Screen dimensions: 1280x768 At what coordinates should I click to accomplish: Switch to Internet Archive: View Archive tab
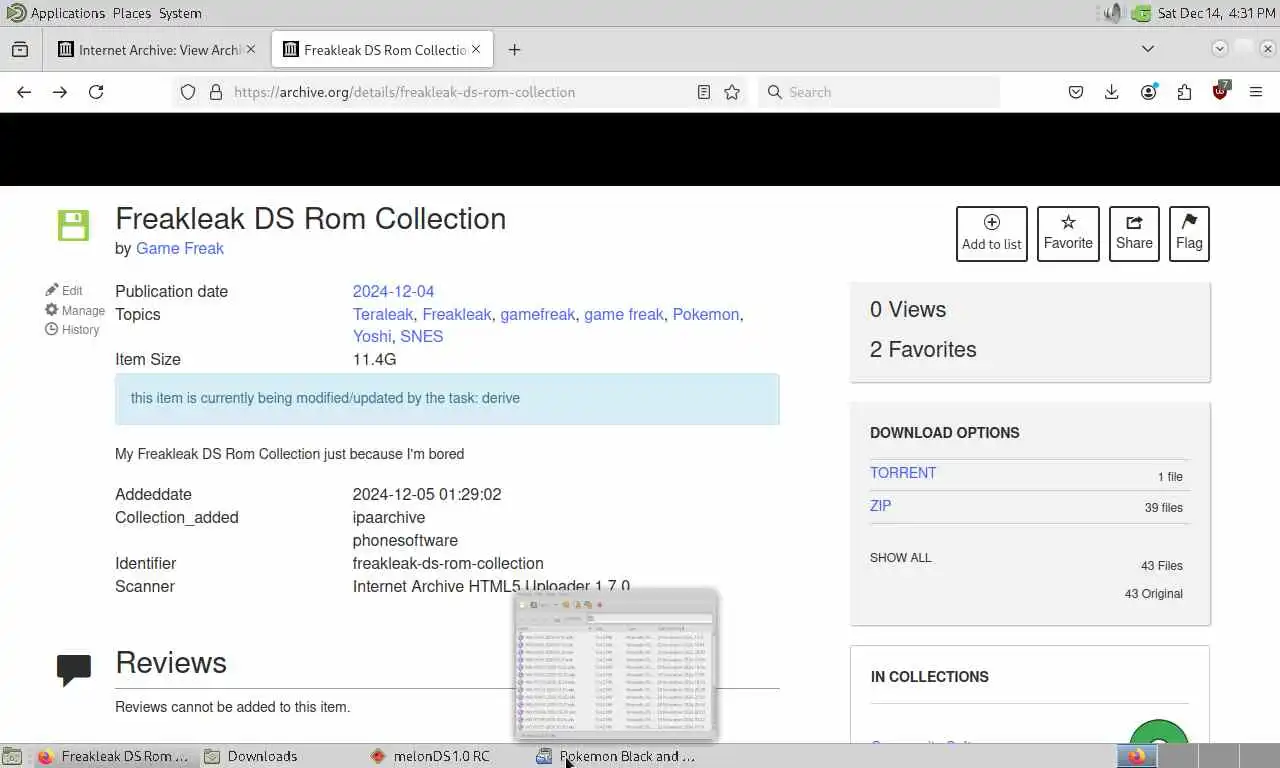[158, 49]
